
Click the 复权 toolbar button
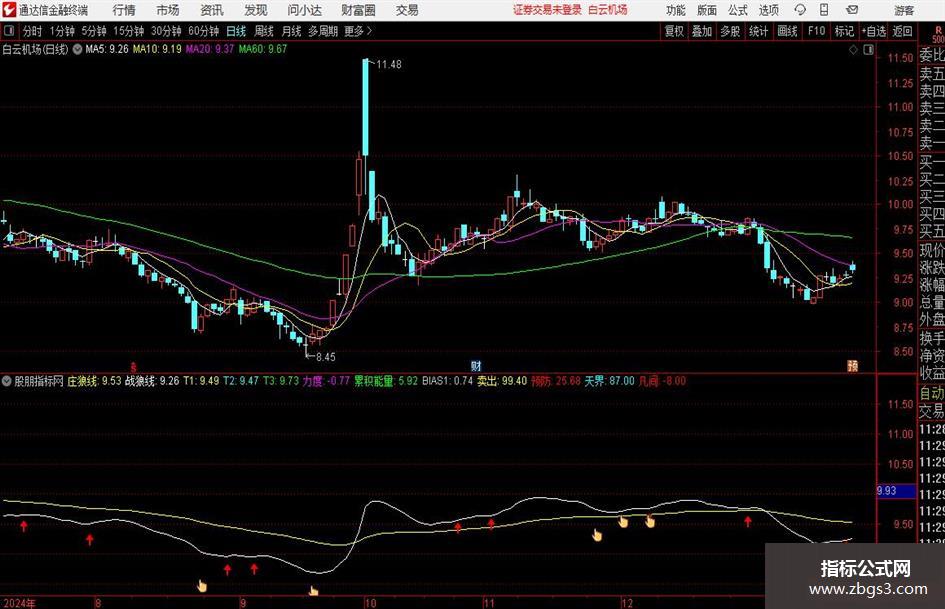click(674, 31)
